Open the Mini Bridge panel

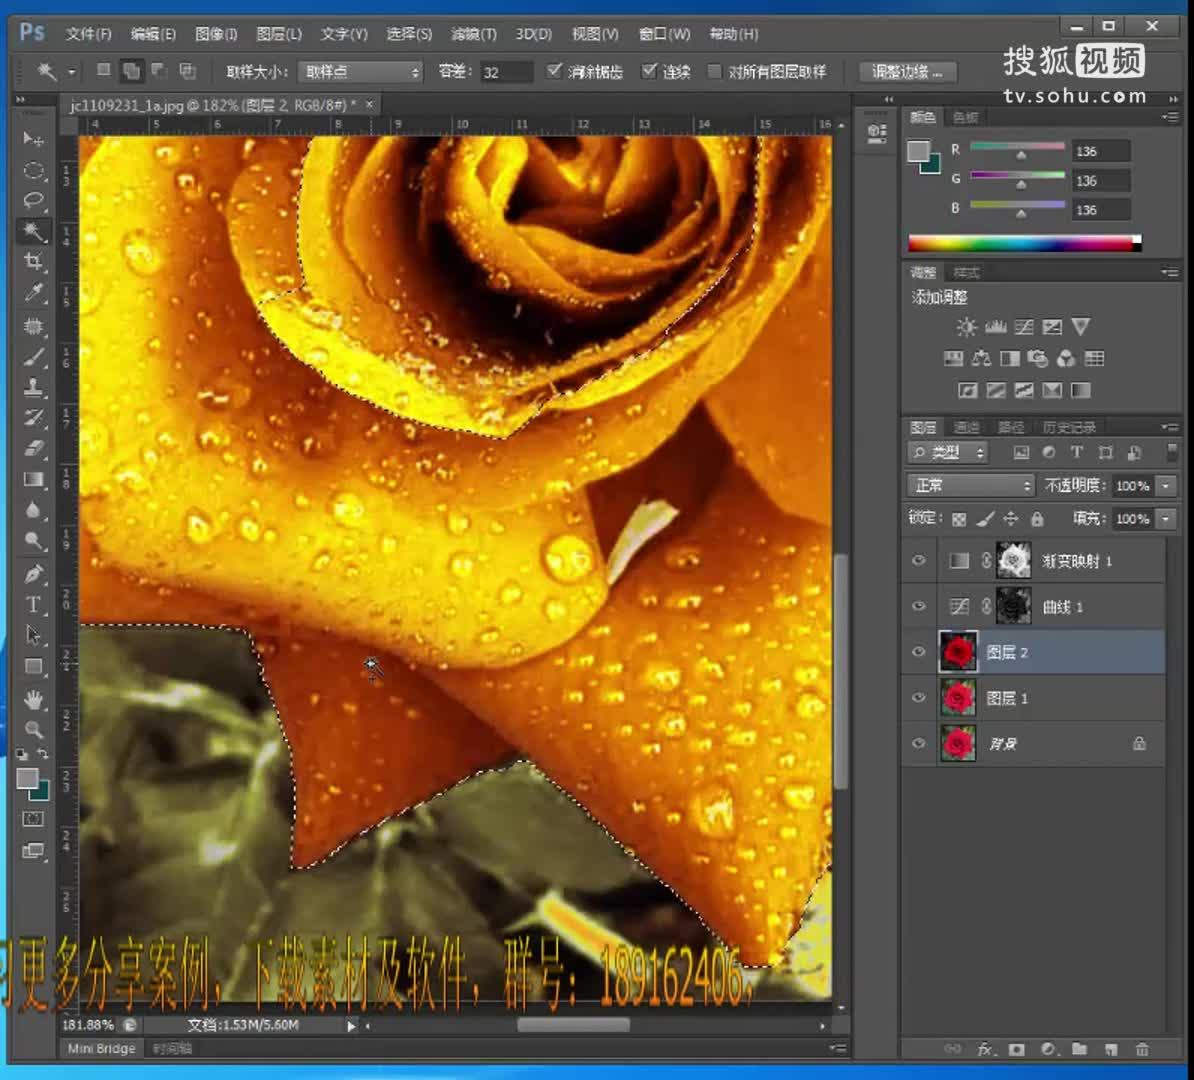[x=101, y=1048]
